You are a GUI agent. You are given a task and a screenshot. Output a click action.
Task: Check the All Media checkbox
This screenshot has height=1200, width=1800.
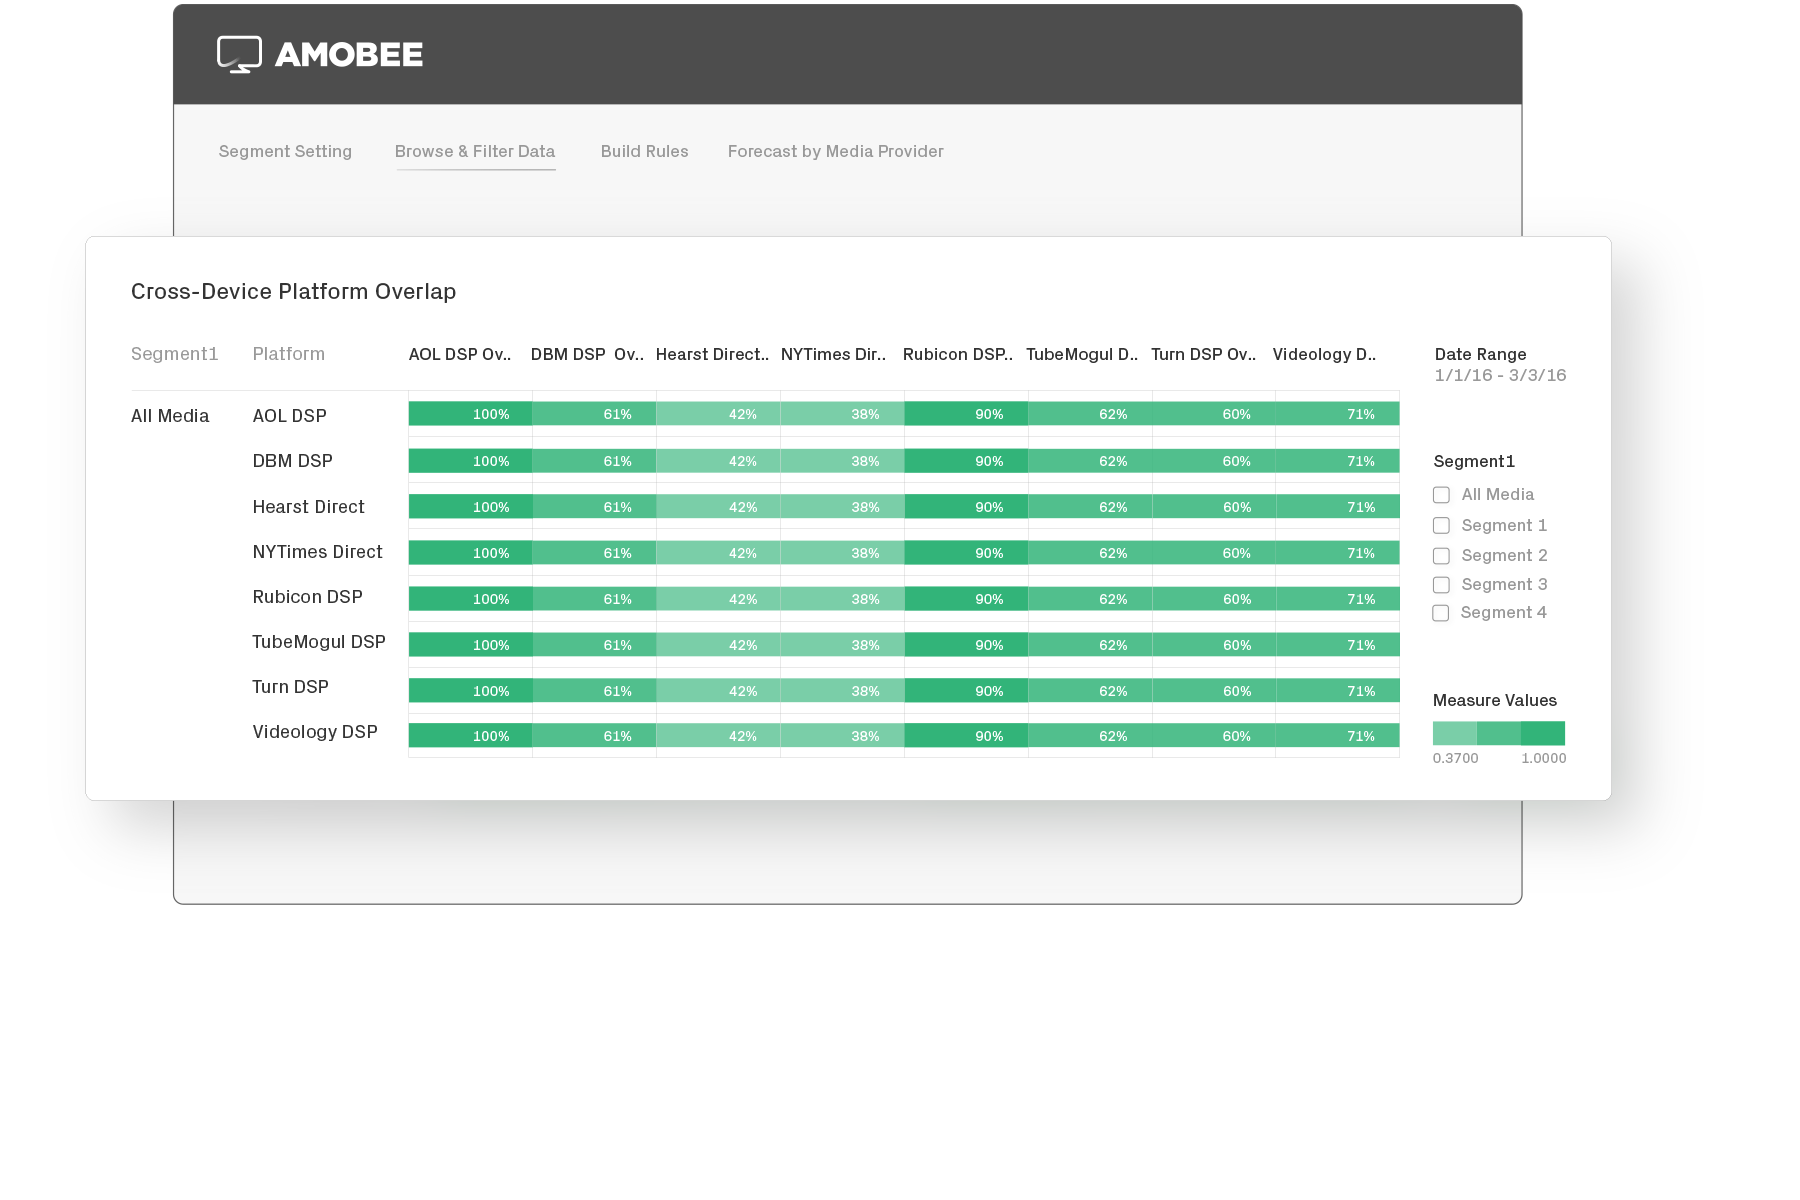point(1441,495)
